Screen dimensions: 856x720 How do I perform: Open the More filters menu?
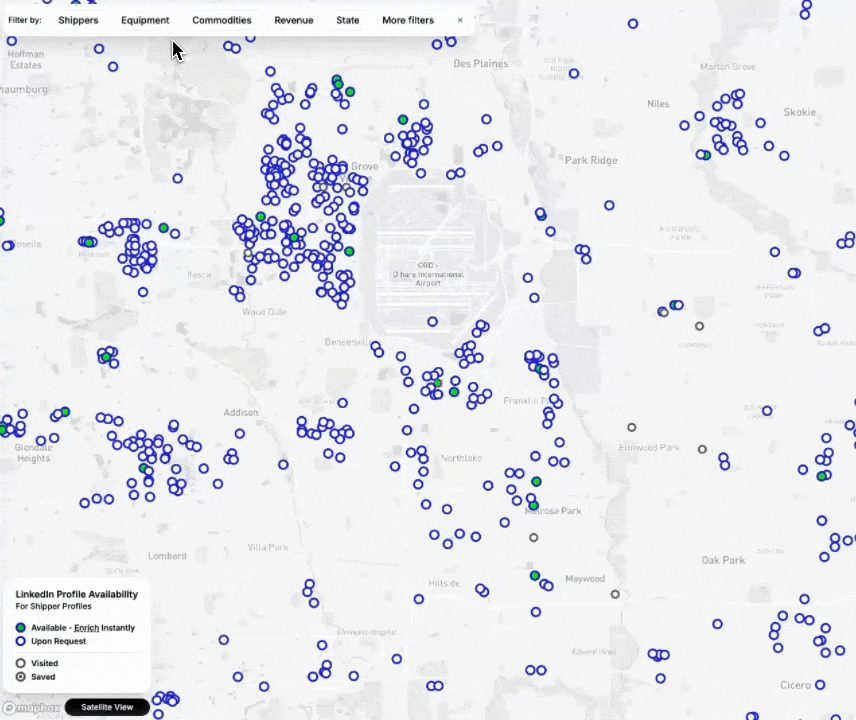408,20
